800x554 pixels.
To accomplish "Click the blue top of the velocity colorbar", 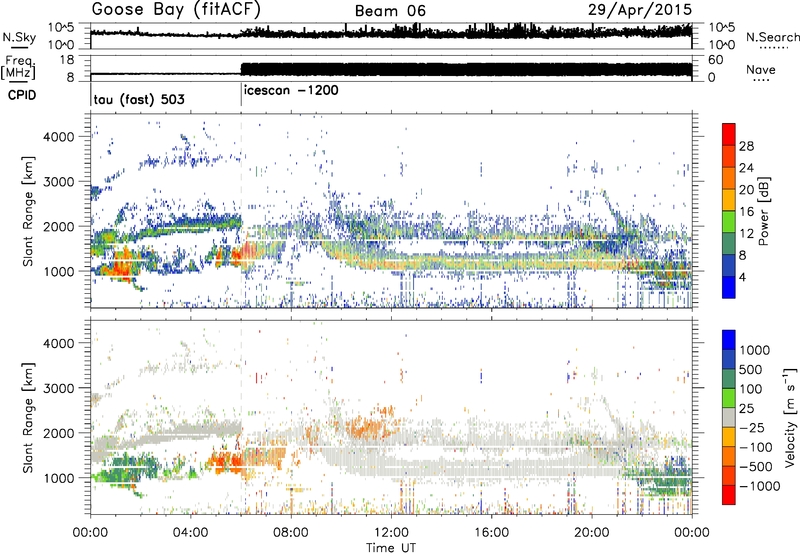I will 729,340.
